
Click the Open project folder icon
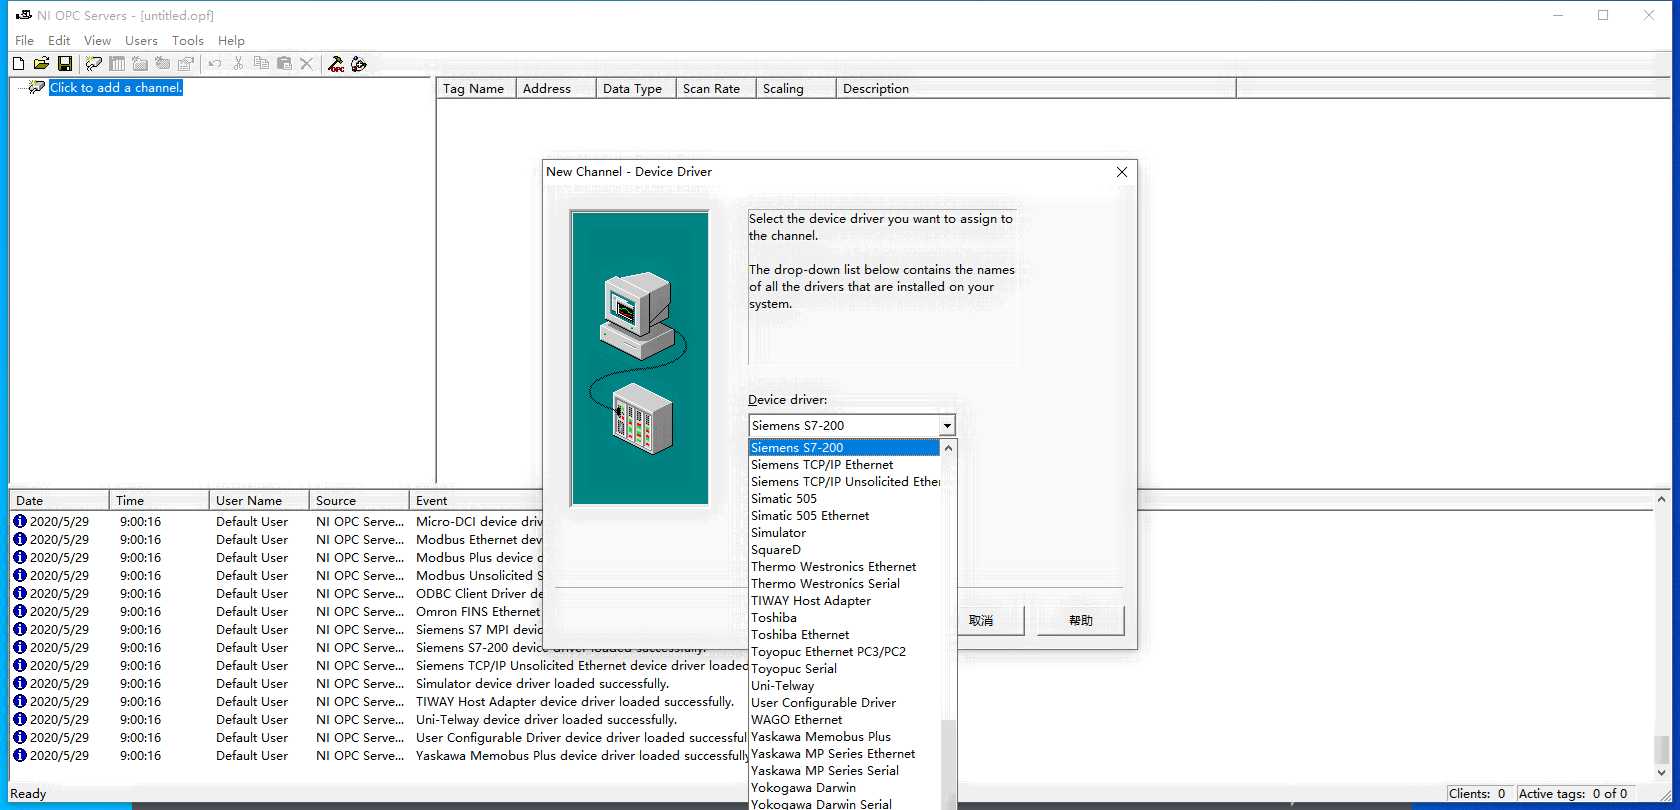pos(41,63)
